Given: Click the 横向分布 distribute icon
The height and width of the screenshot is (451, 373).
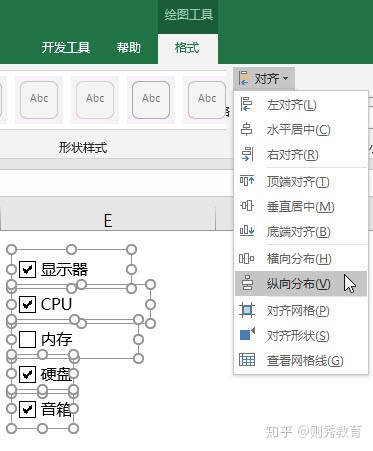Looking at the screenshot, I should coord(247,258).
